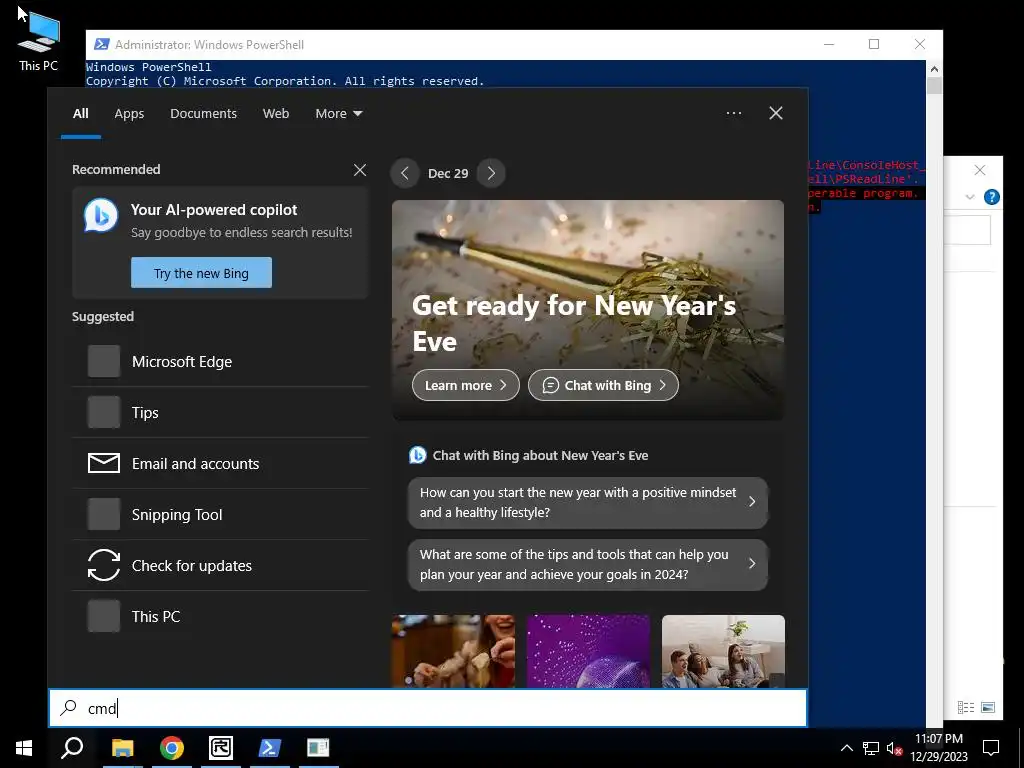This screenshot has height=768, width=1024.
Task: Click the taskbar search magnifier icon
Action: [72, 748]
